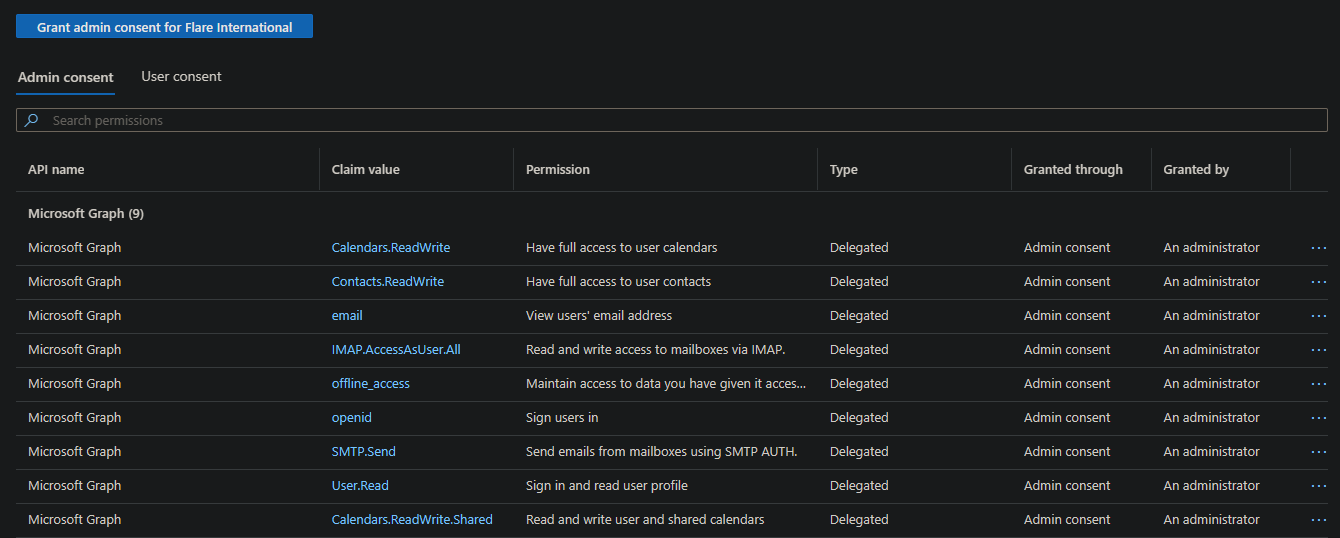Open ellipsis menu for Contacts.ReadWrite row

coord(1318,282)
